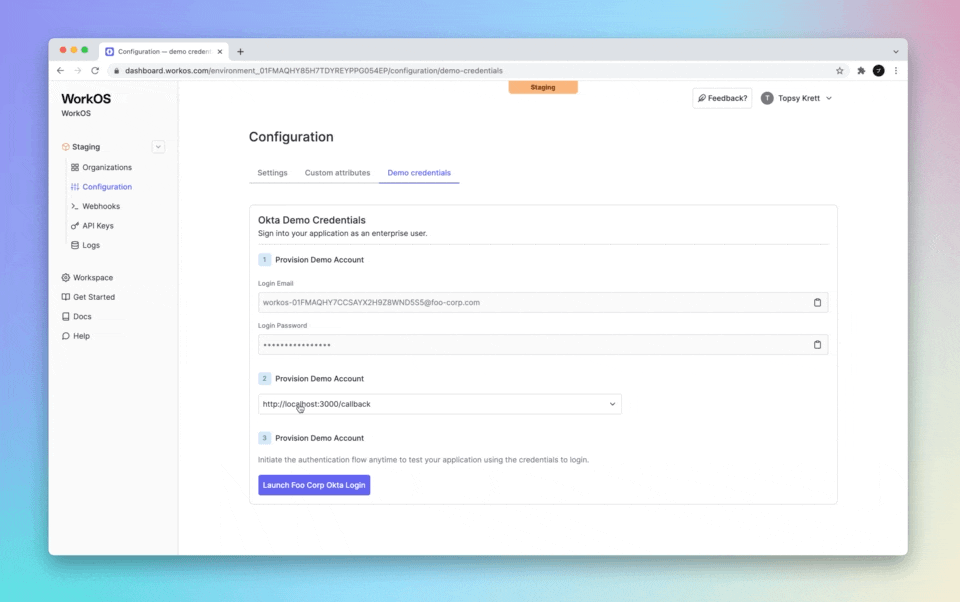960x602 pixels.
Task: Click the padlock site info icon
Action: (x=116, y=70)
